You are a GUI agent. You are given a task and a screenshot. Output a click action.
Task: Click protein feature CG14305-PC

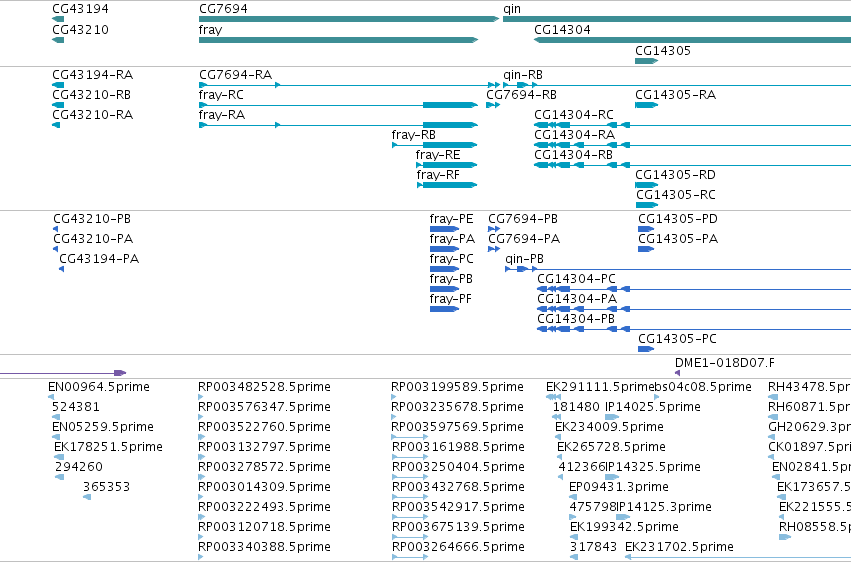(x=646, y=349)
